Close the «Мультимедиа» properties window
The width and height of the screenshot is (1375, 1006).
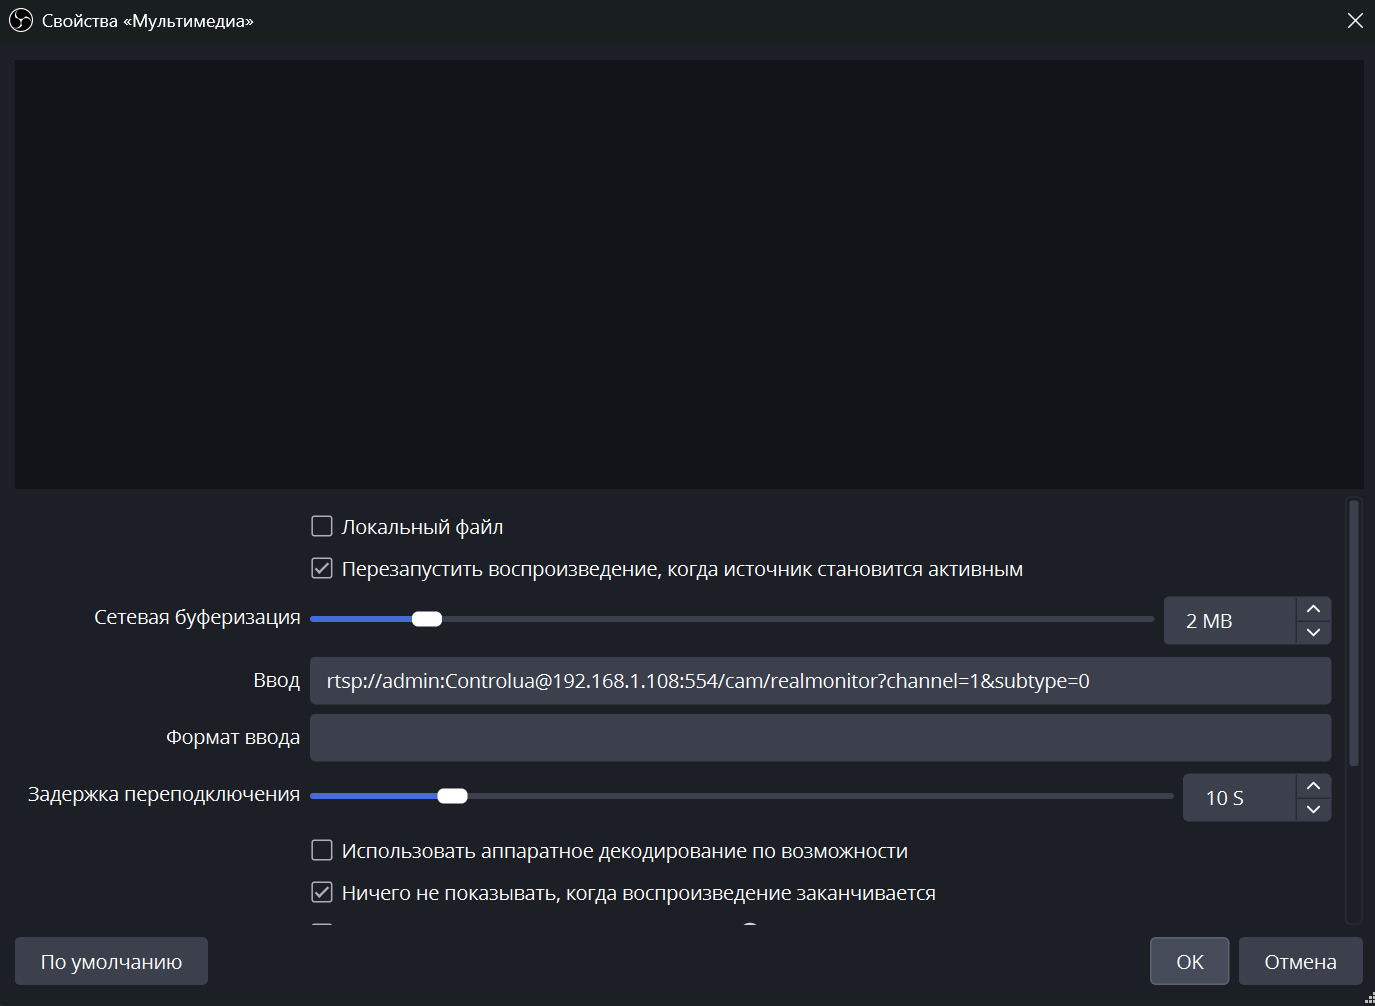(x=1355, y=20)
